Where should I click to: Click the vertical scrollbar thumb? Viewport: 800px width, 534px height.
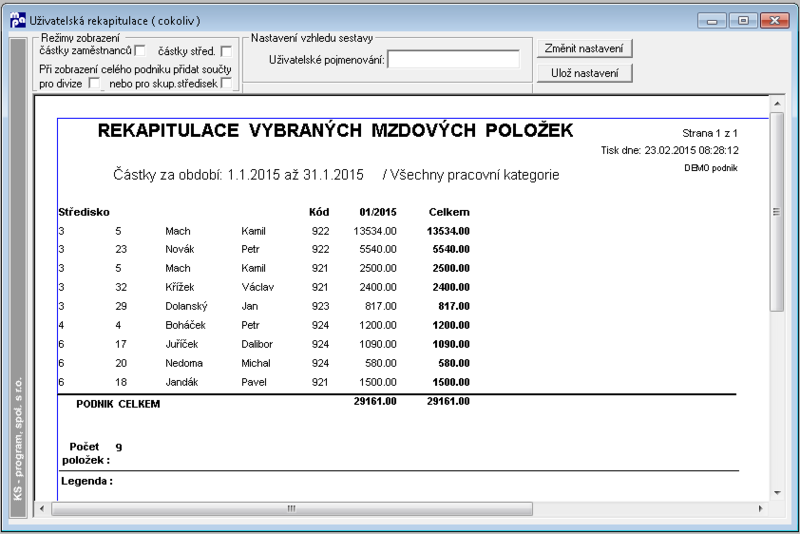pyautogui.click(x=777, y=212)
